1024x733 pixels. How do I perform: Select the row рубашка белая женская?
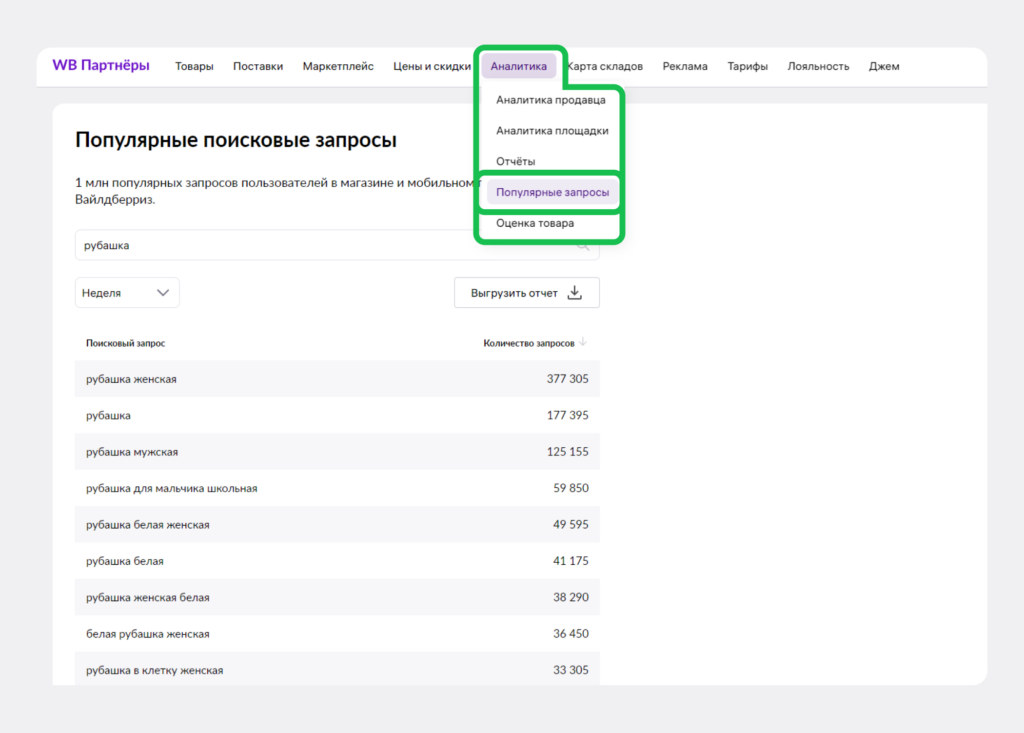tap(337, 525)
